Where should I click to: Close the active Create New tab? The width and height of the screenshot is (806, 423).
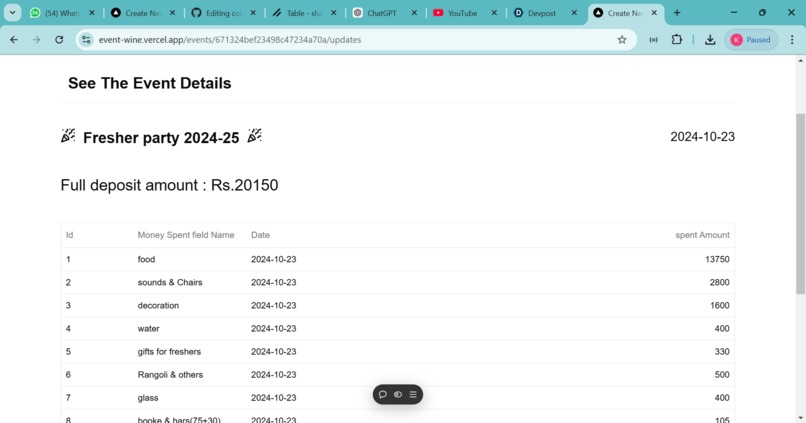coord(654,13)
